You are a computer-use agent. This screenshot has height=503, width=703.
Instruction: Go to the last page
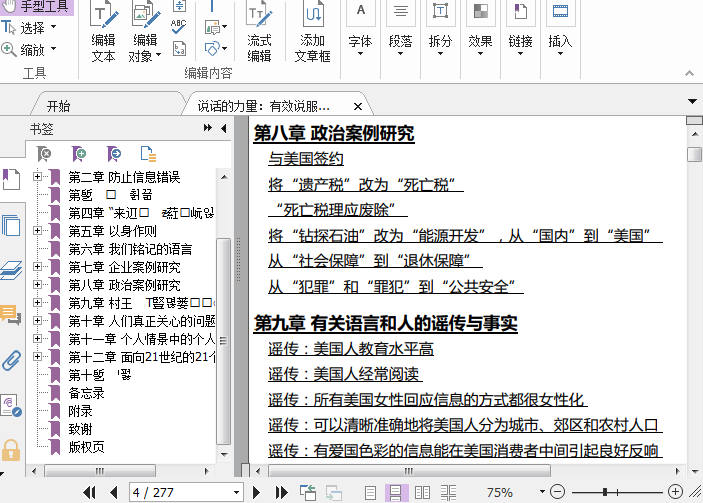281,493
